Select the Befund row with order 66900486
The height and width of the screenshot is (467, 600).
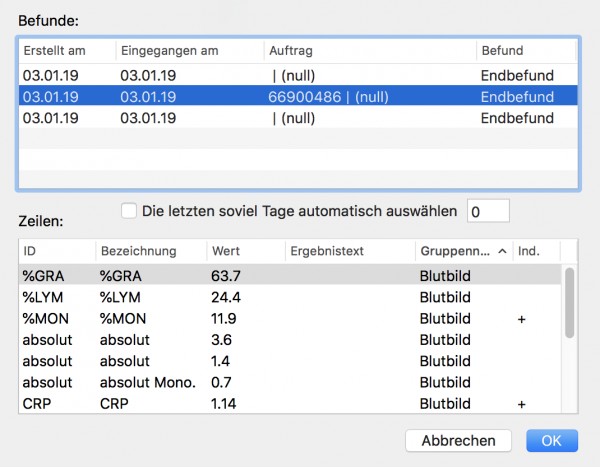pos(298,97)
